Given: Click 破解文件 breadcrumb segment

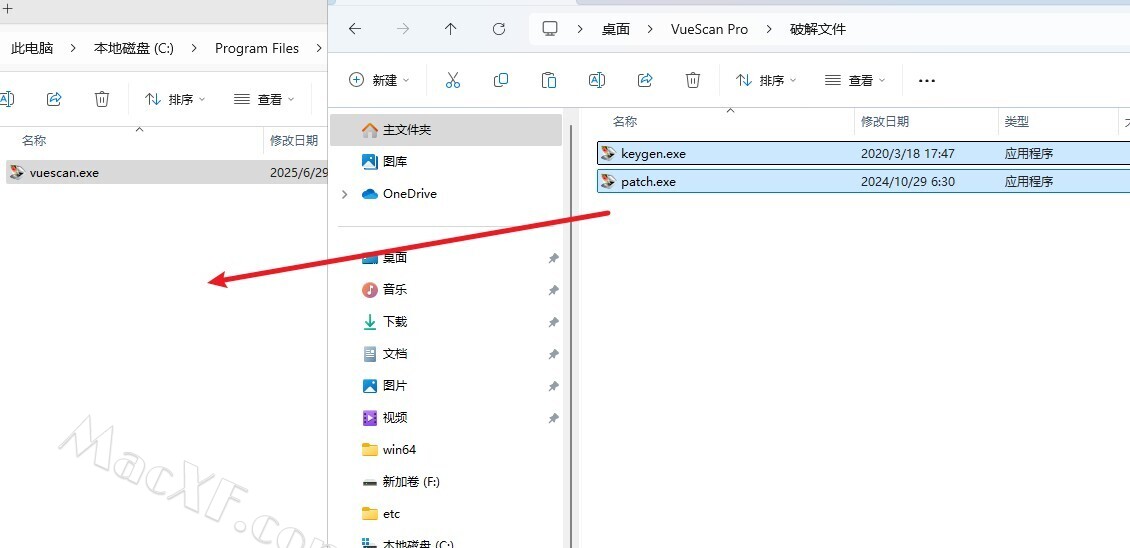Looking at the screenshot, I should point(819,30).
